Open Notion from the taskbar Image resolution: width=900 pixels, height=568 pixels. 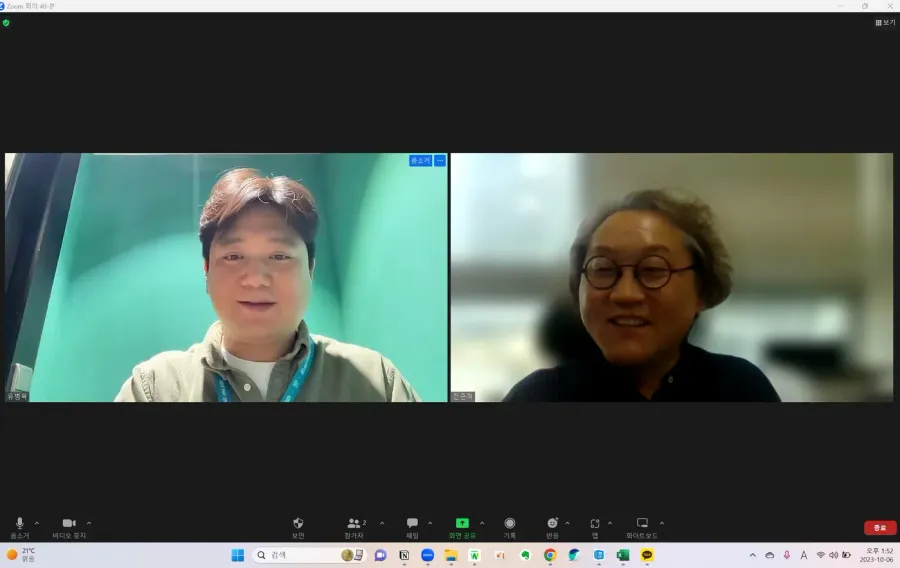click(404, 555)
